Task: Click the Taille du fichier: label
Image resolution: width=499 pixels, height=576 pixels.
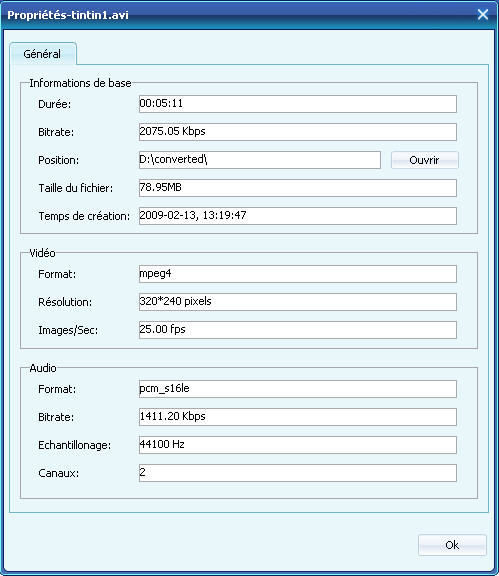Action: pyautogui.click(x=76, y=188)
